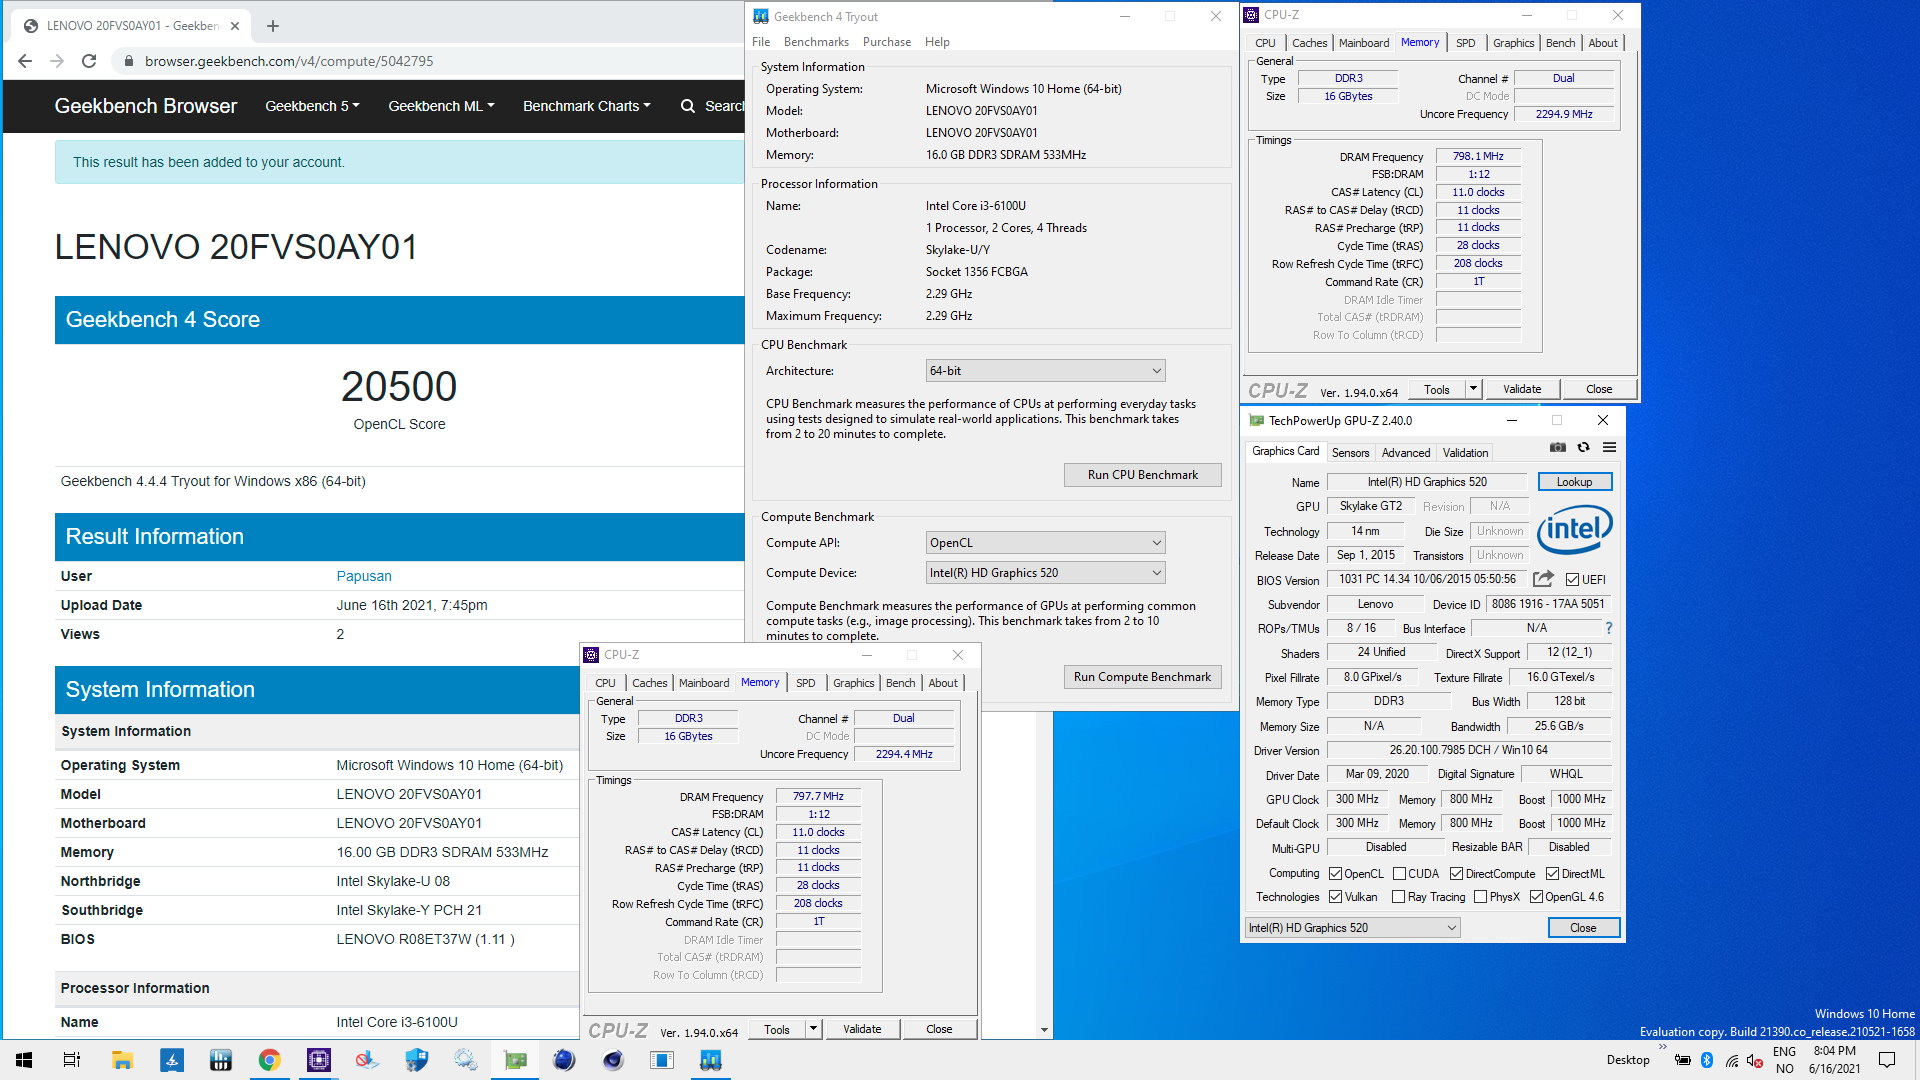This screenshot has height=1080, width=1920.
Task: Open the GPU-Z hamburger menu
Action: click(1609, 447)
